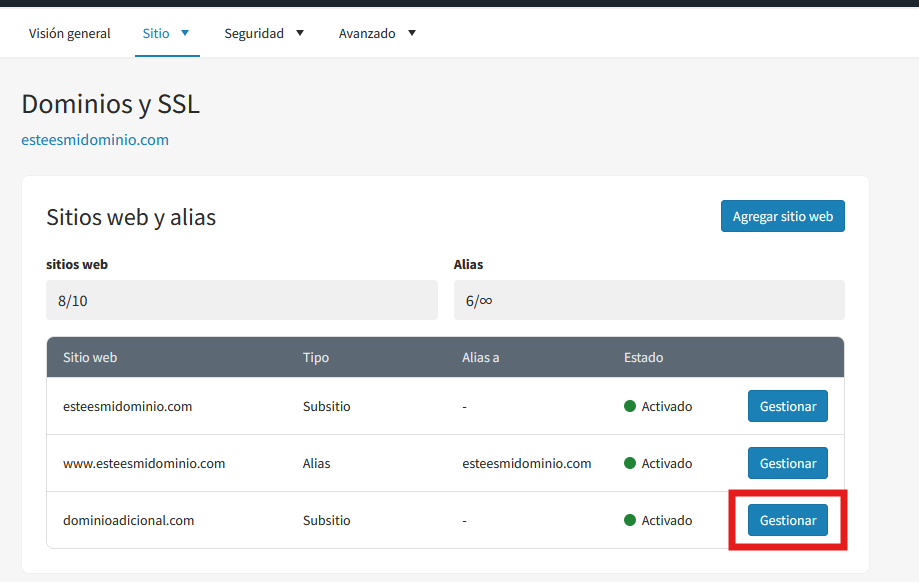
Task: Click the Agregar sitio web button
Action: pos(782,216)
